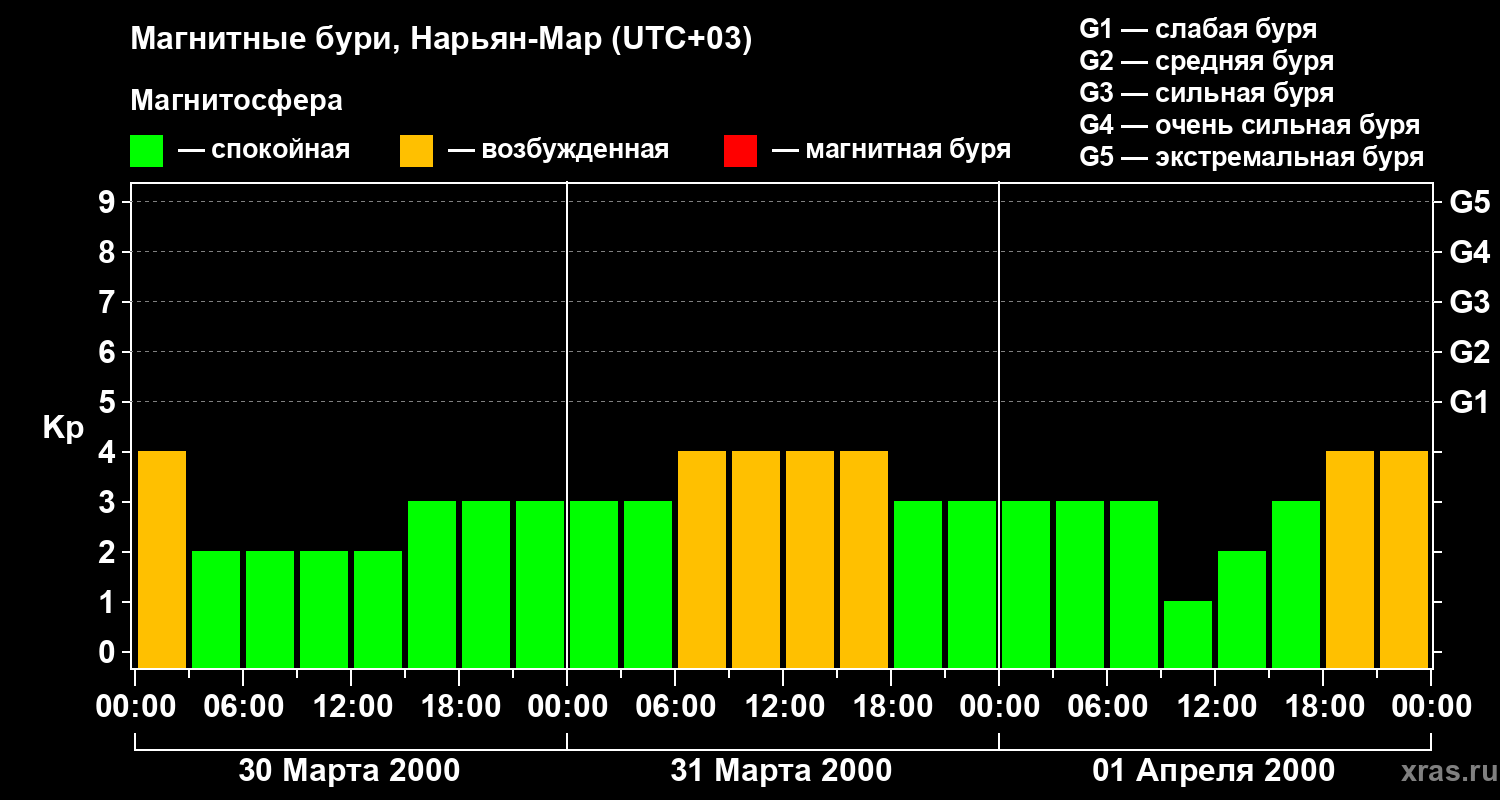The width and height of the screenshot is (1500, 800).
Task: Click the '30 Марта 2000' date label
Action: [349, 770]
